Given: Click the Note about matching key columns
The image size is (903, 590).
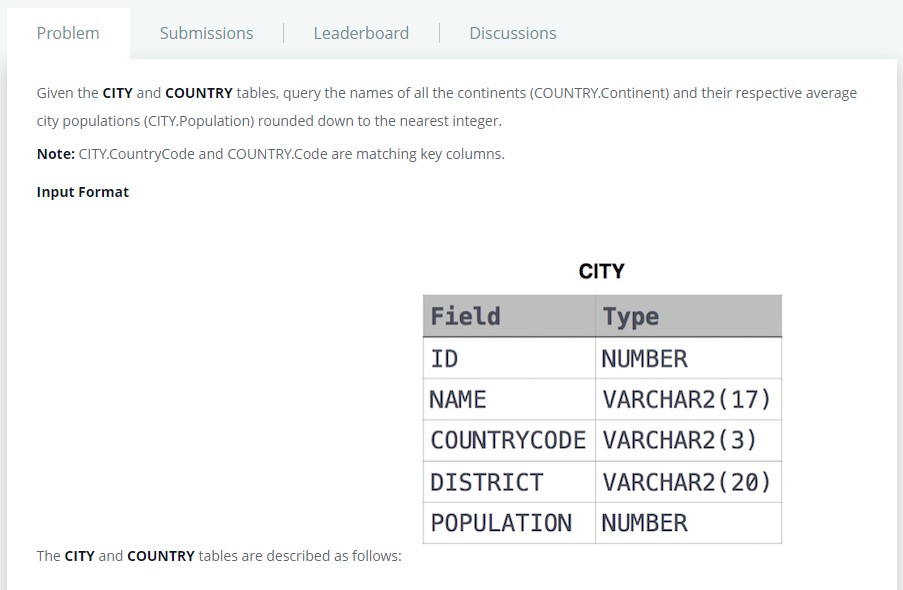Looking at the screenshot, I should coord(270,154).
